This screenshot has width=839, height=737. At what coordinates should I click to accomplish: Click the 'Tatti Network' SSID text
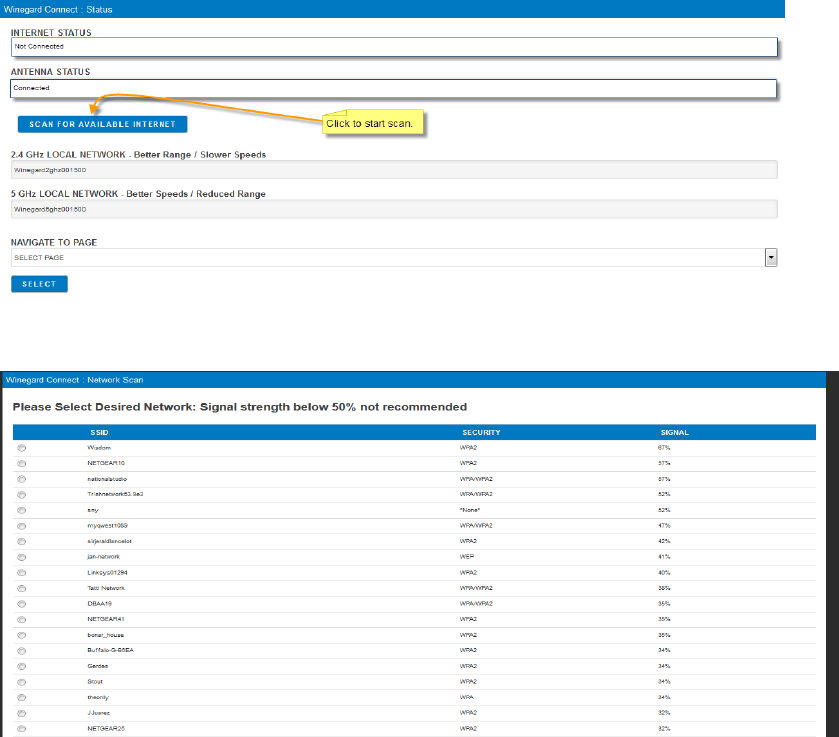106,588
